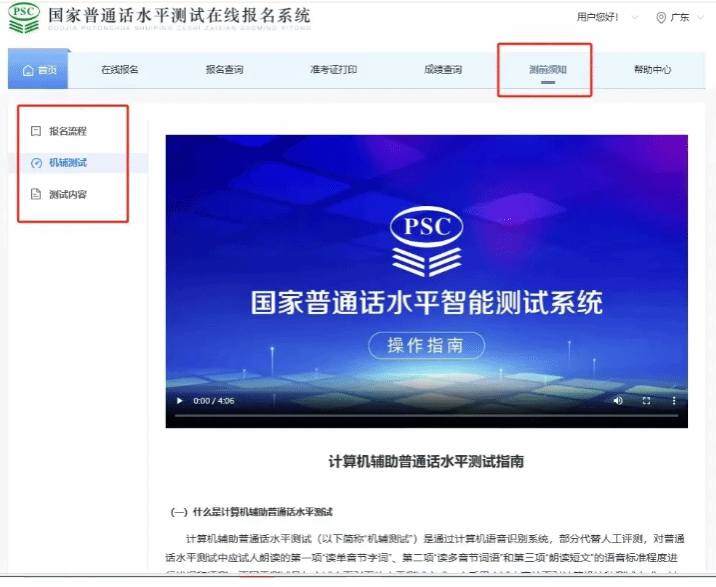Click the location pin icon near 广东

pyautogui.click(x=661, y=18)
